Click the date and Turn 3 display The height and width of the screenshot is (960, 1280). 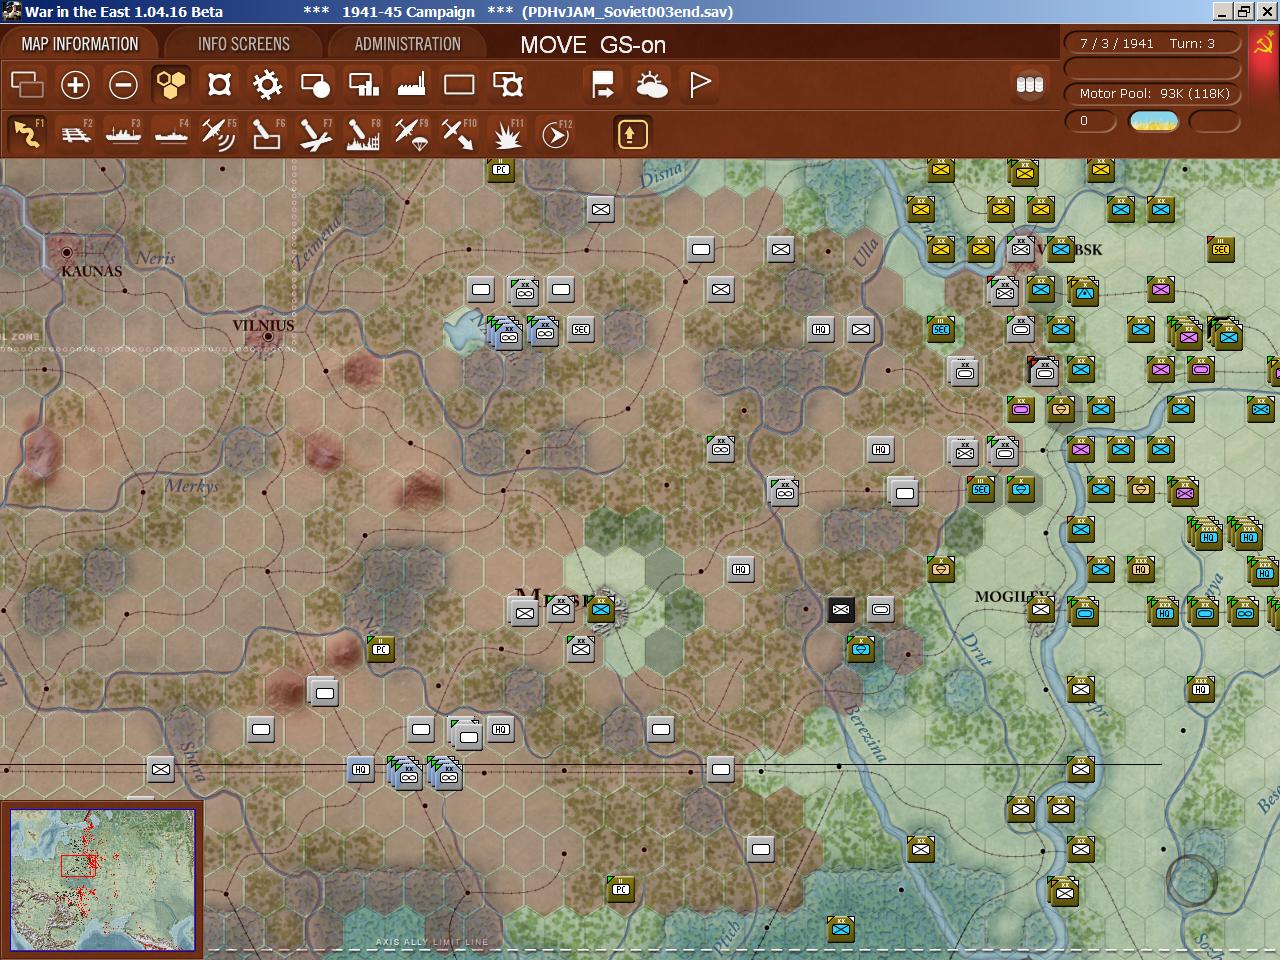(1152, 44)
